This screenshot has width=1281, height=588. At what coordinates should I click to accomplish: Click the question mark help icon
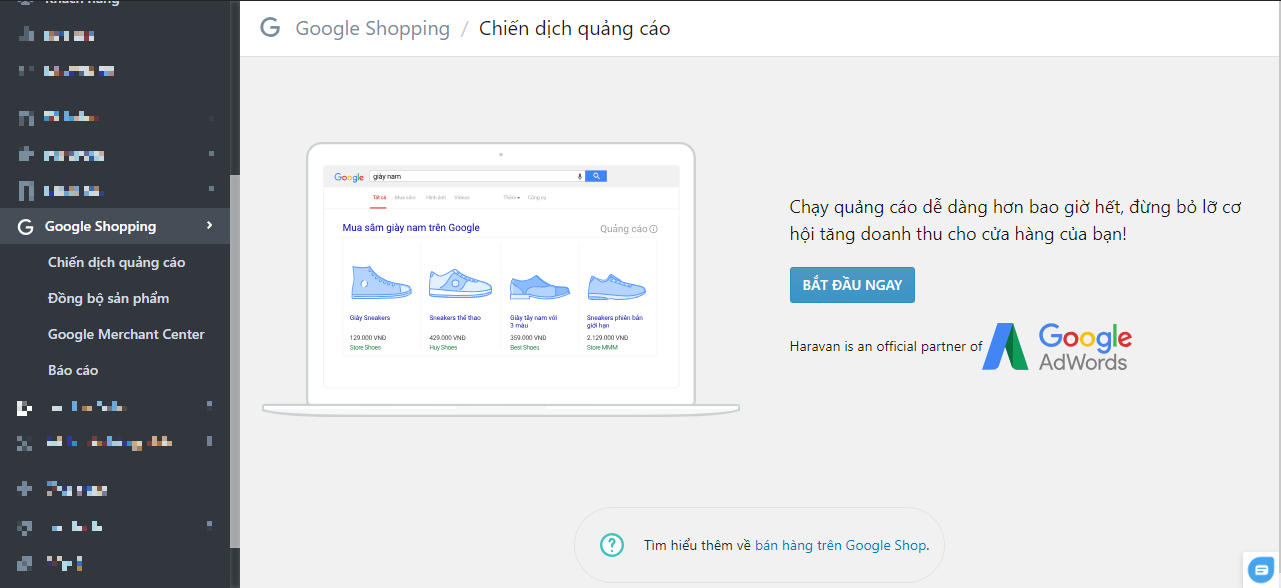point(611,545)
